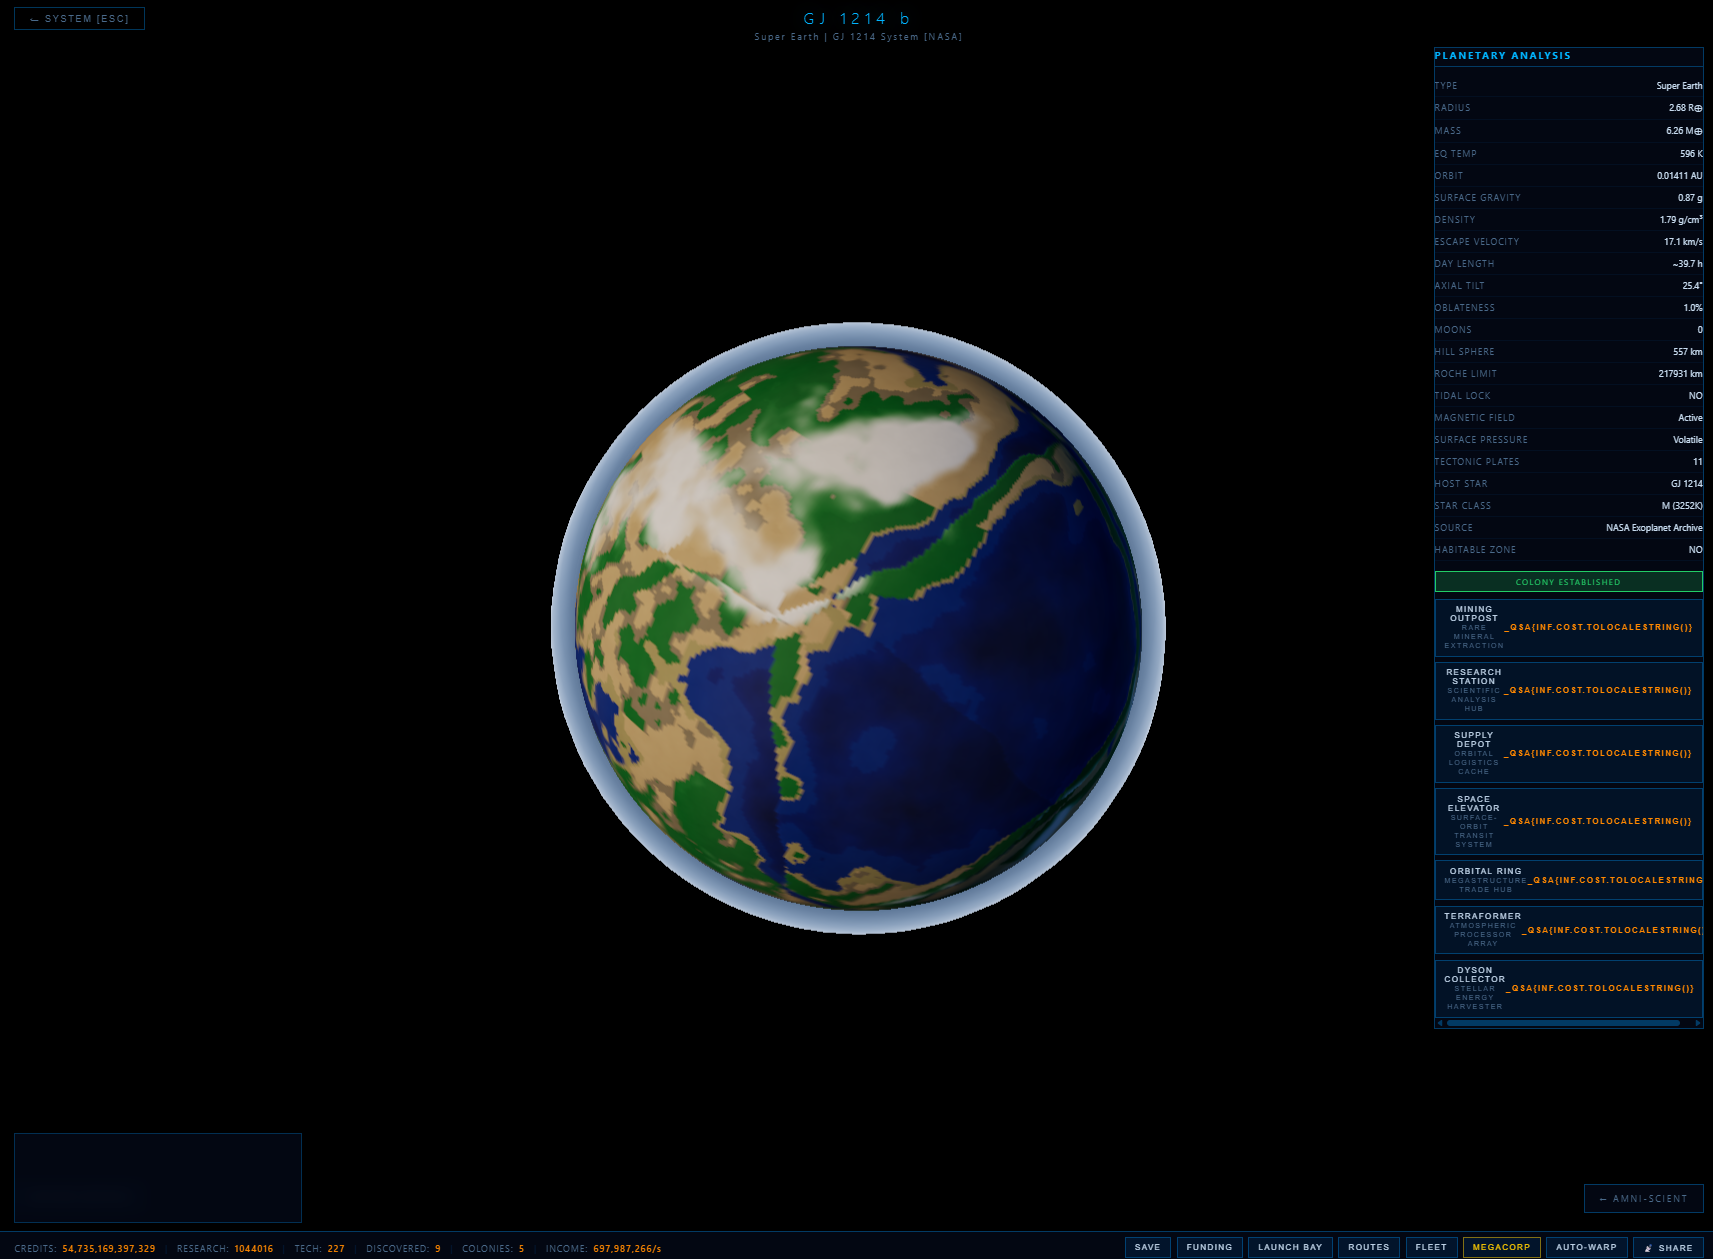
Task: Deploy the Dyson Collector energy harvester
Action: (x=1567, y=987)
